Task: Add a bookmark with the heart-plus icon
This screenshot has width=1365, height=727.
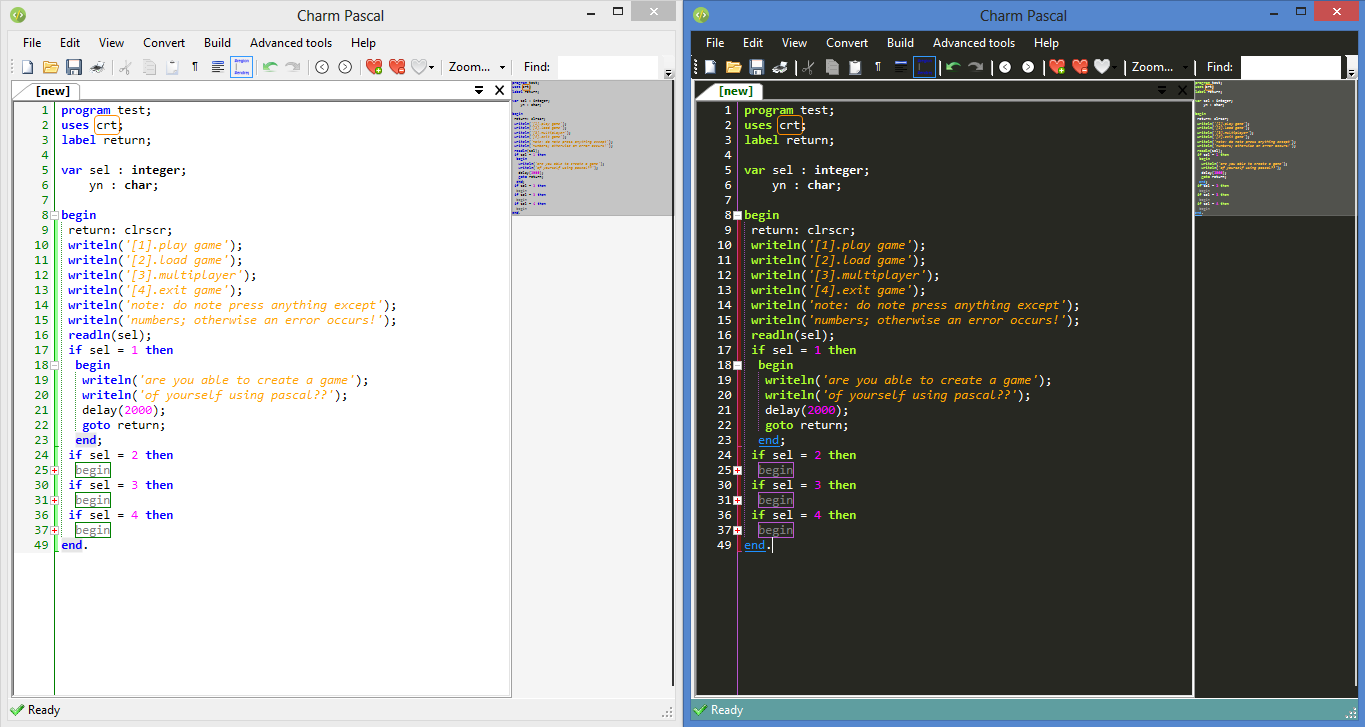Action: point(375,66)
